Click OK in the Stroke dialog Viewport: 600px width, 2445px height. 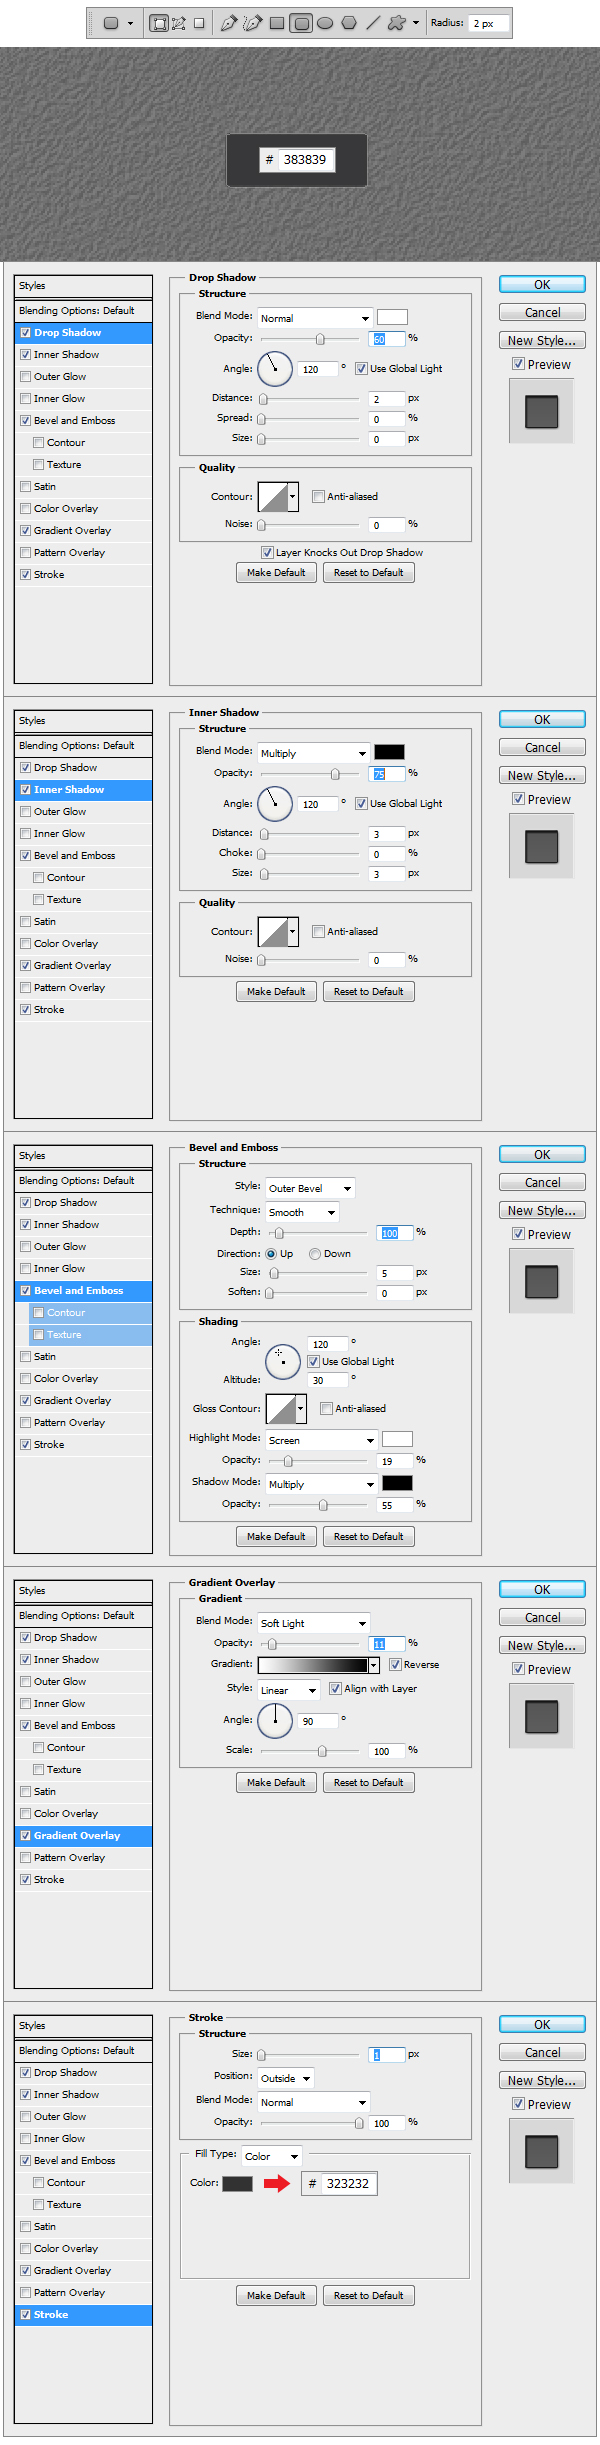point(542,2025)
